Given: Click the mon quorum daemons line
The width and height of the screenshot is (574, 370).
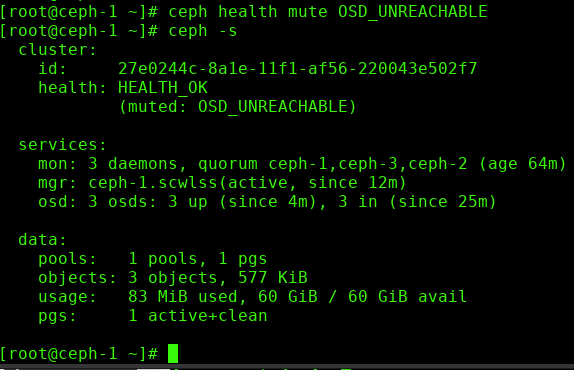Looking at the screenshot, I should 302,164.
